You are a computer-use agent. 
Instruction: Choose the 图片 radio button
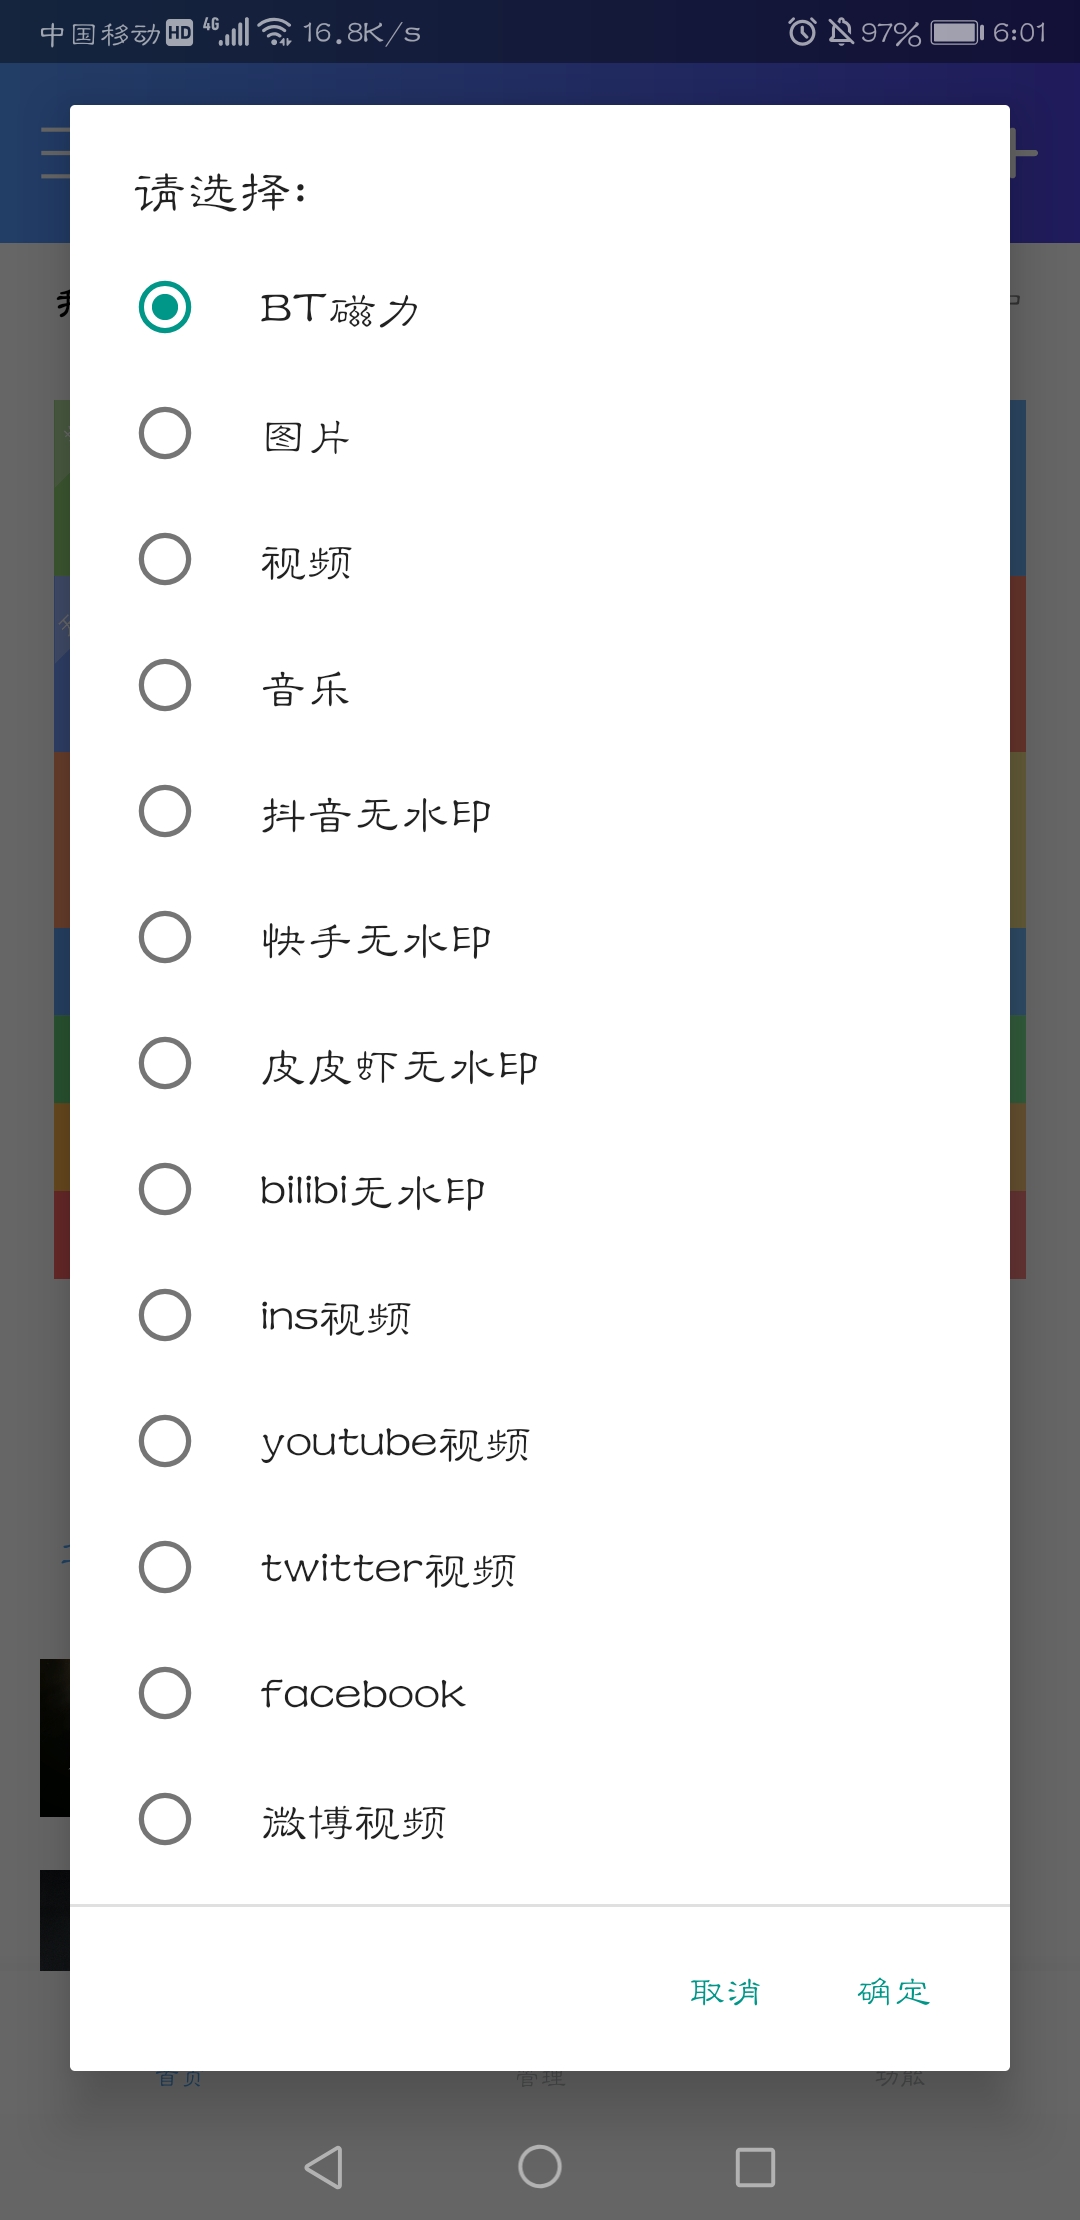[165, 433]
